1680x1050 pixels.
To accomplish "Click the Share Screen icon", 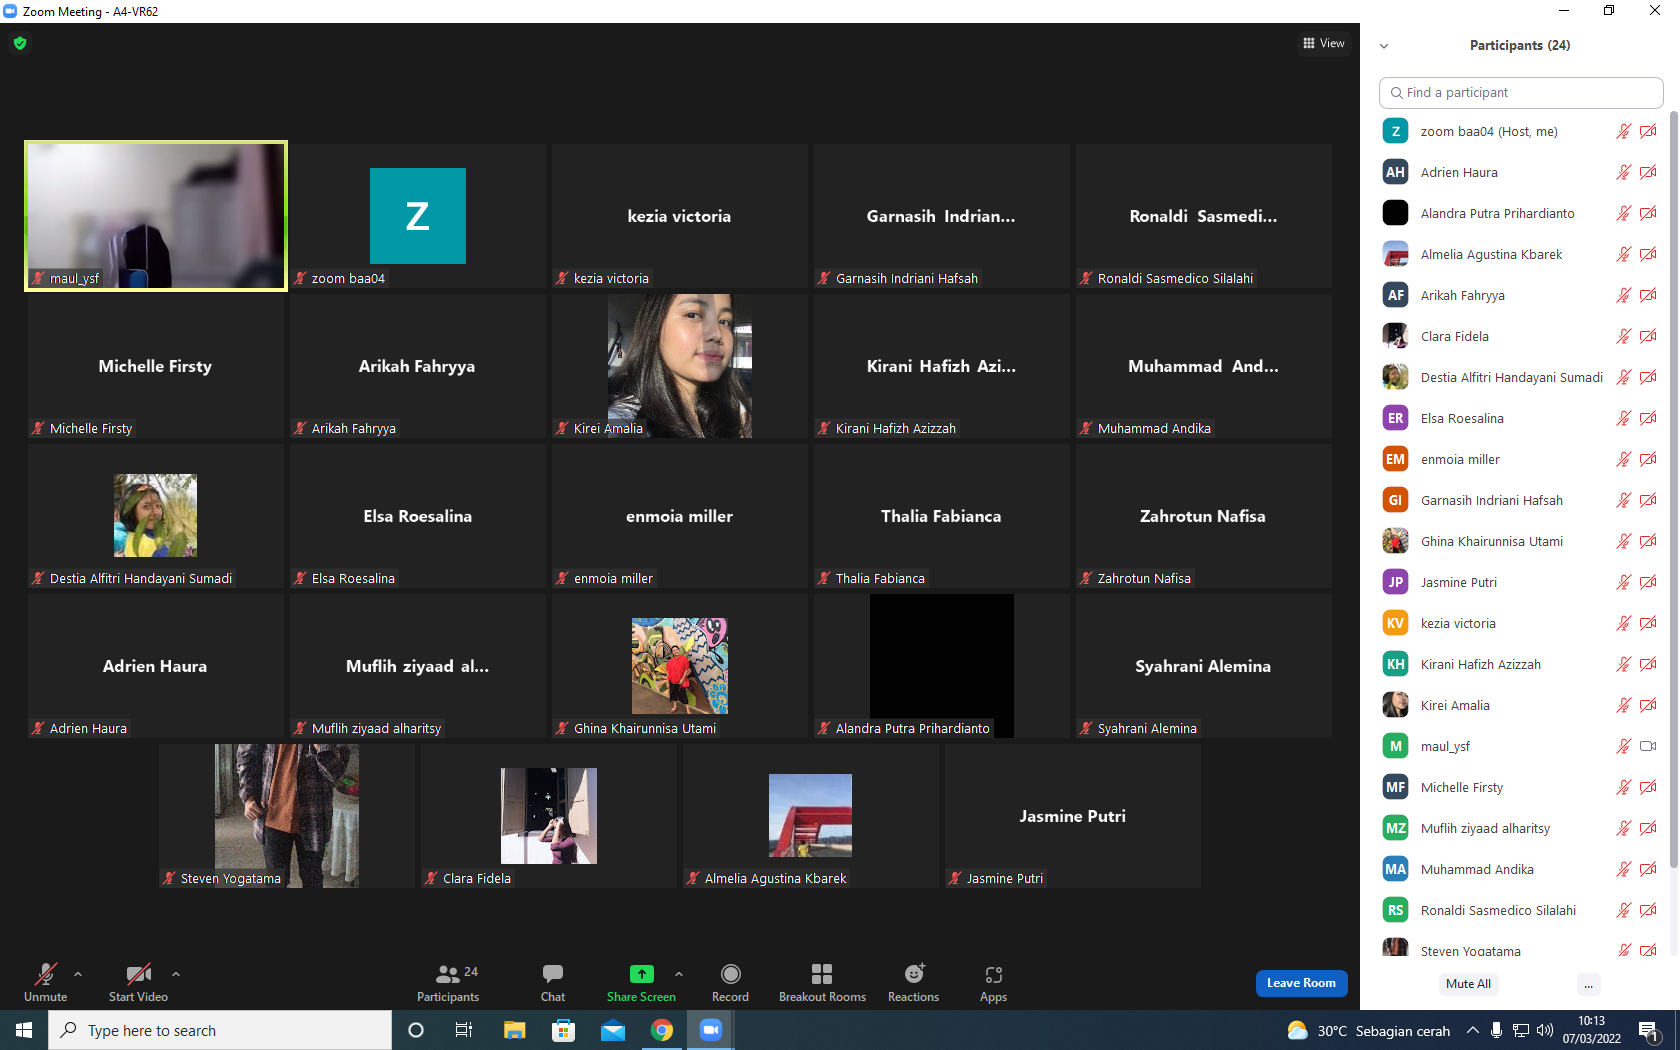I will 641,974.
